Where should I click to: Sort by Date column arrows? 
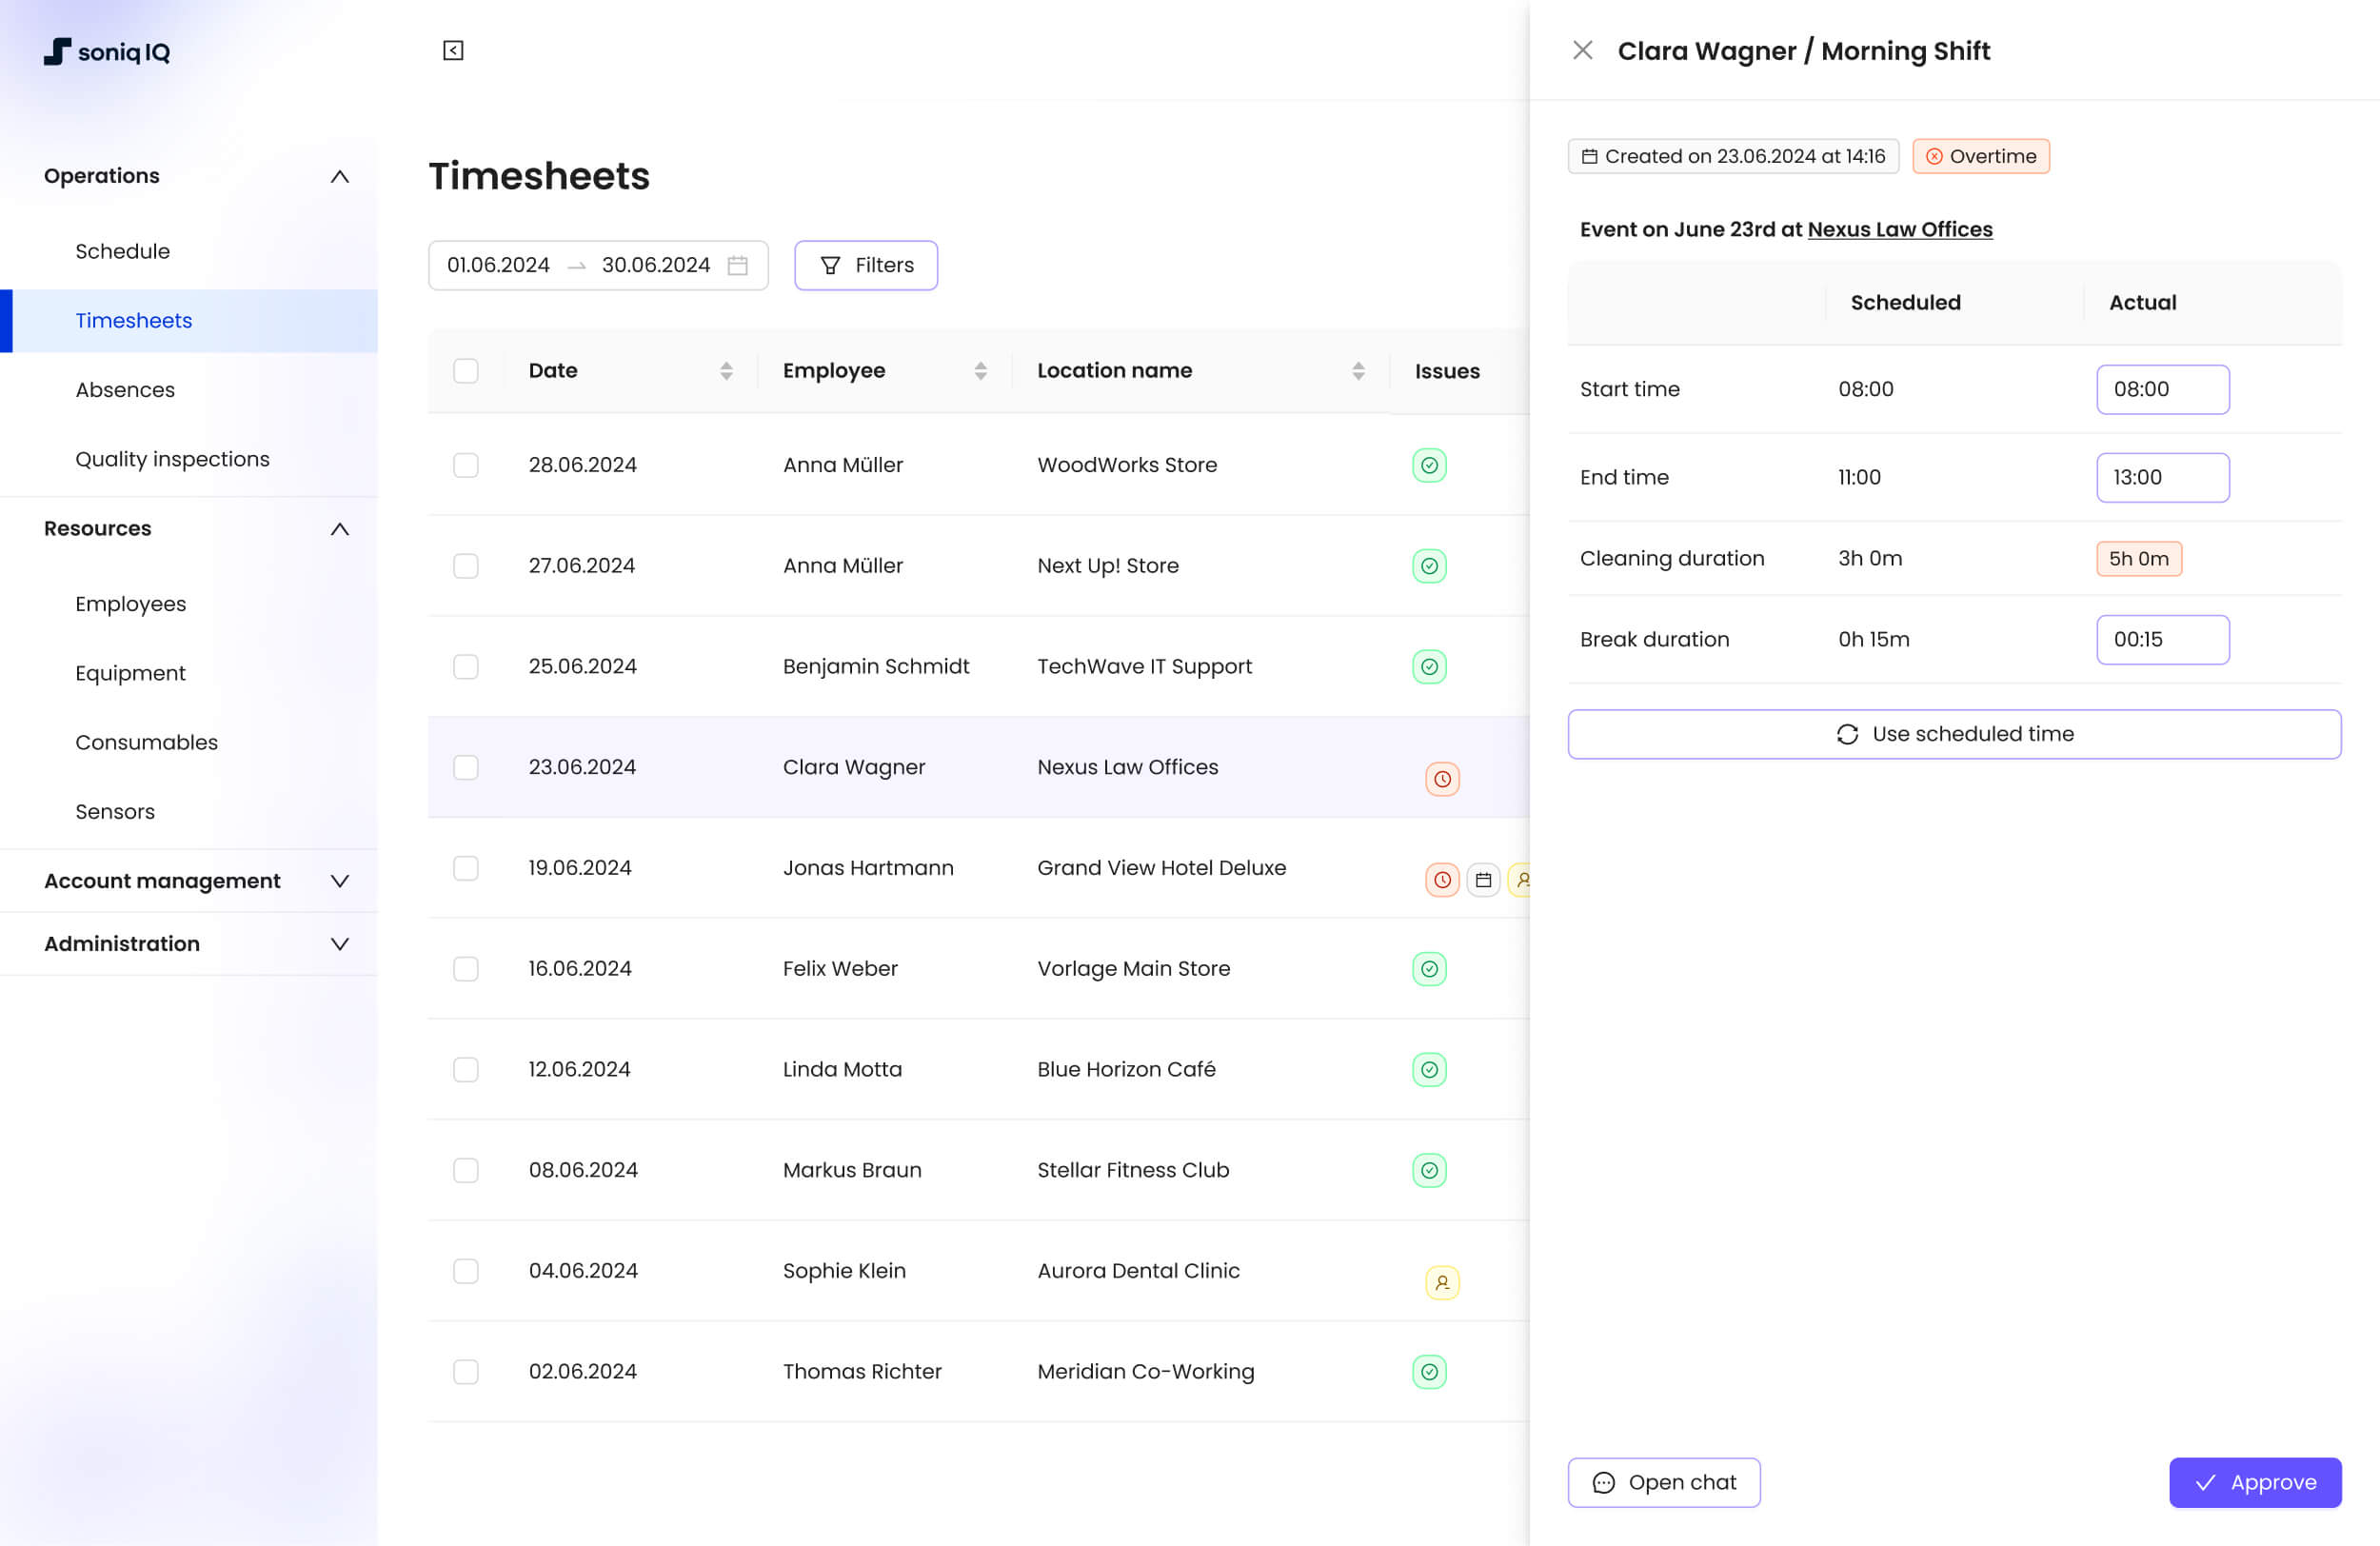point(726,371)
